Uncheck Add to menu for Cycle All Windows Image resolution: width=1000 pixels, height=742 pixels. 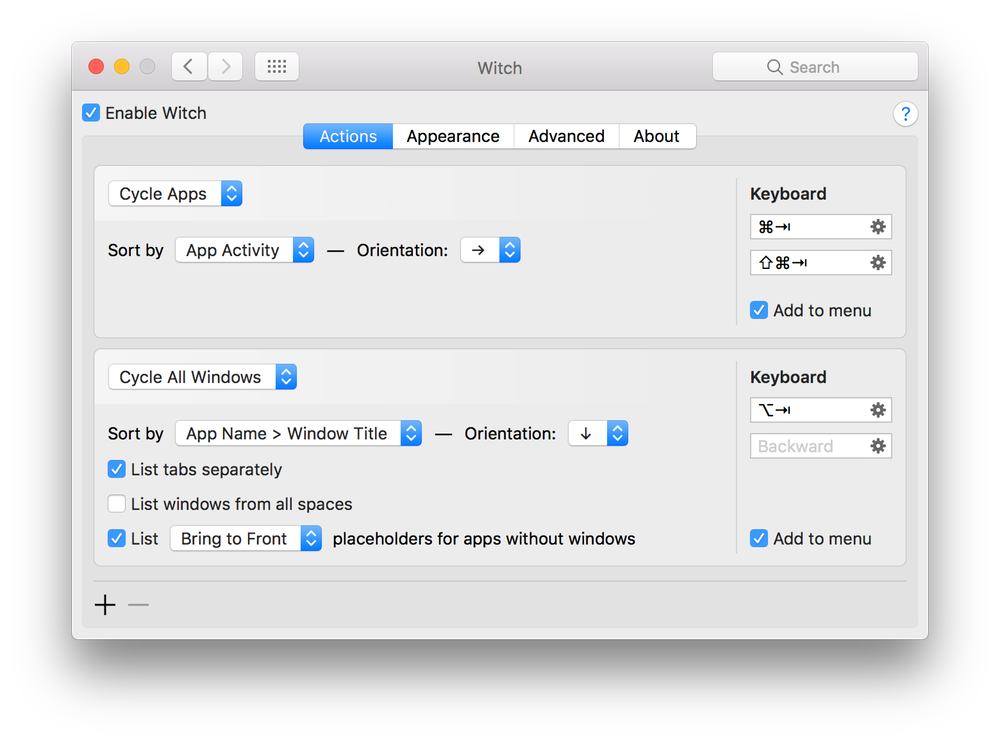tap(759, 539)
